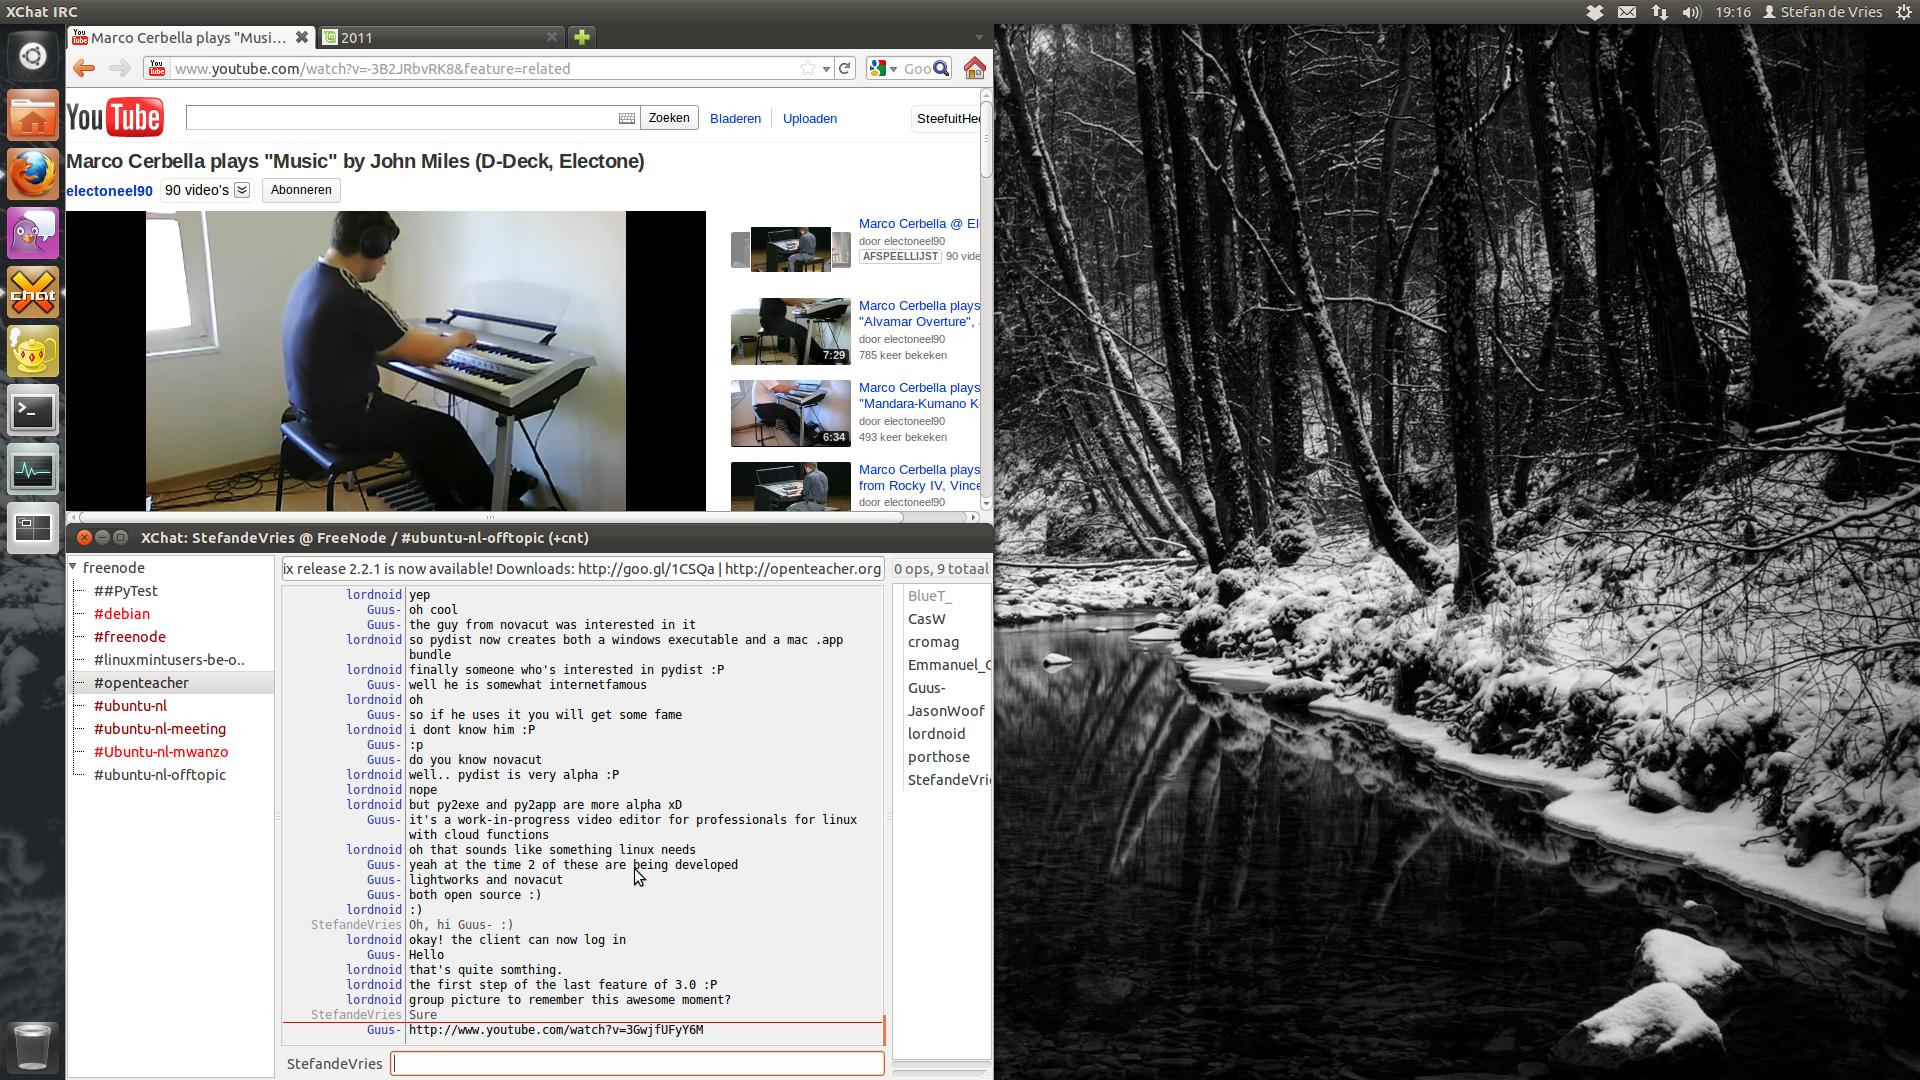
Task: Collapse the freenode server tree
Action: [73, 567]
